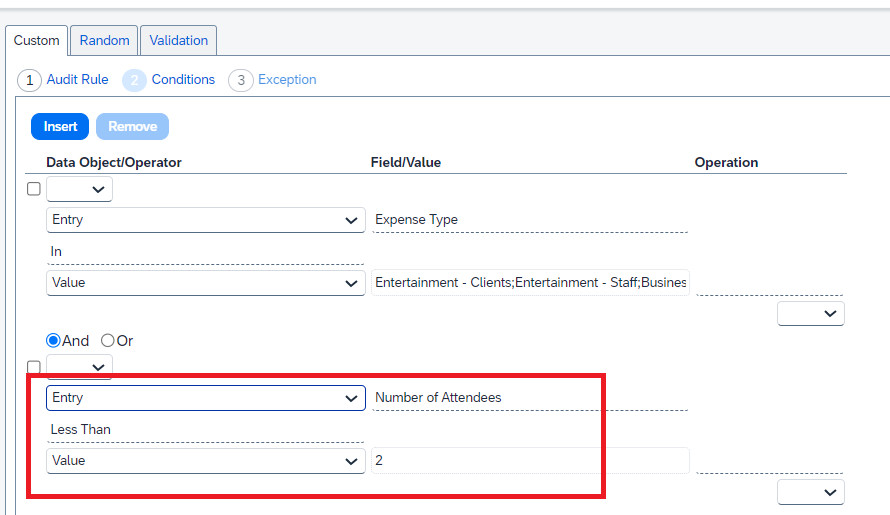Click the step 2 Conditions circle
The image size is (890, 515).
click(134, 80)
